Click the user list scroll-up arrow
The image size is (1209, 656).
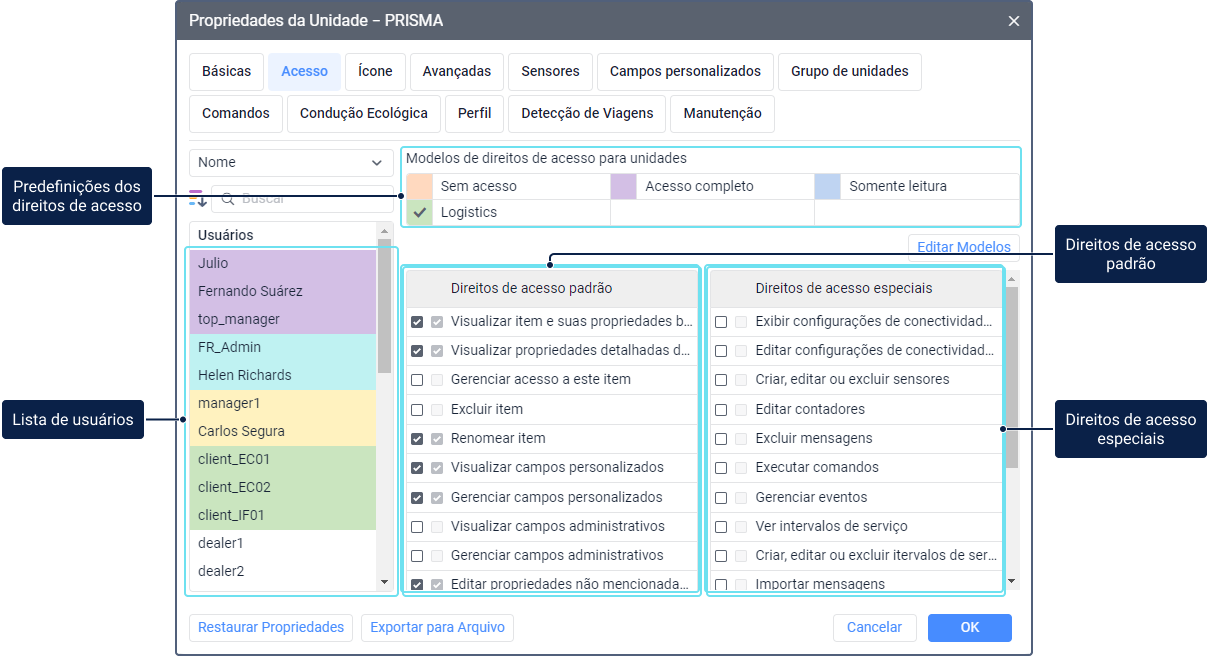[385, 230]
